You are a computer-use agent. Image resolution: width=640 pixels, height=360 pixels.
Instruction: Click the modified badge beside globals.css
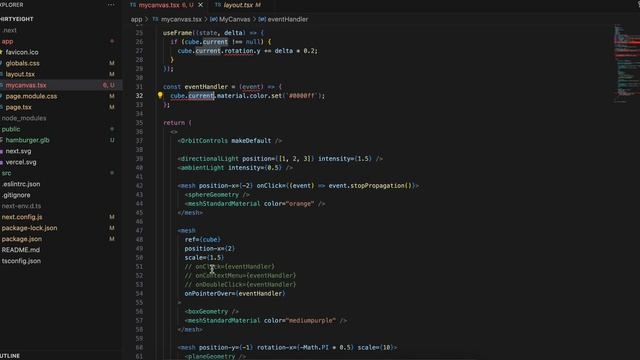[111, 63]
